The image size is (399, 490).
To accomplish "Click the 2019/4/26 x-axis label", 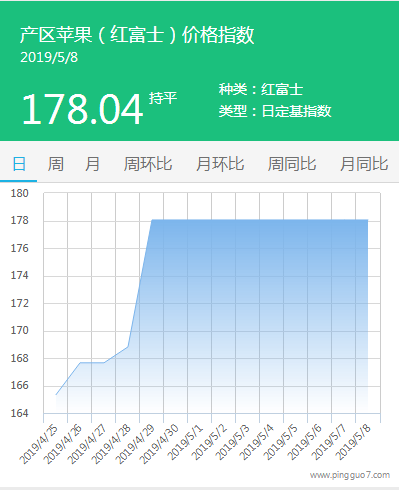I will (x=63, y=444).
